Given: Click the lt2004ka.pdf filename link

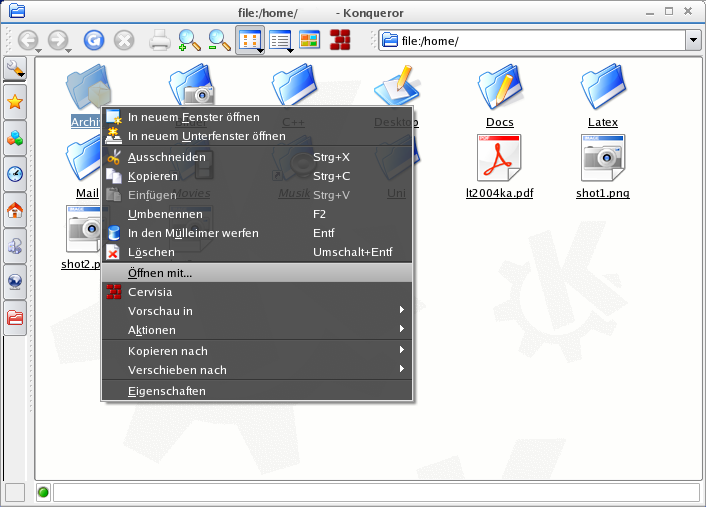Looking at the screenshot, I should click(x=499, y=193).
